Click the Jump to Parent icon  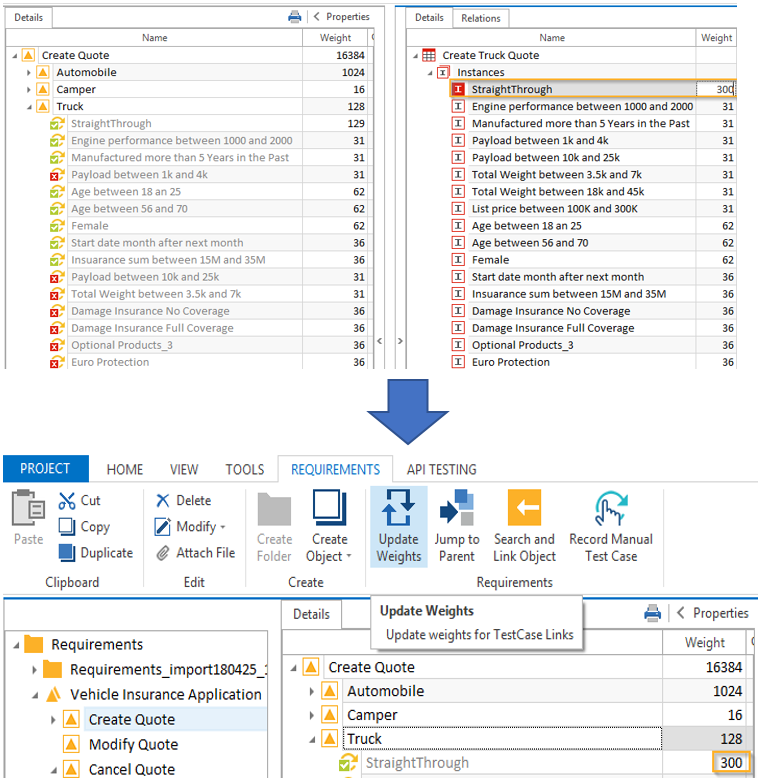(x=457, y=509)
